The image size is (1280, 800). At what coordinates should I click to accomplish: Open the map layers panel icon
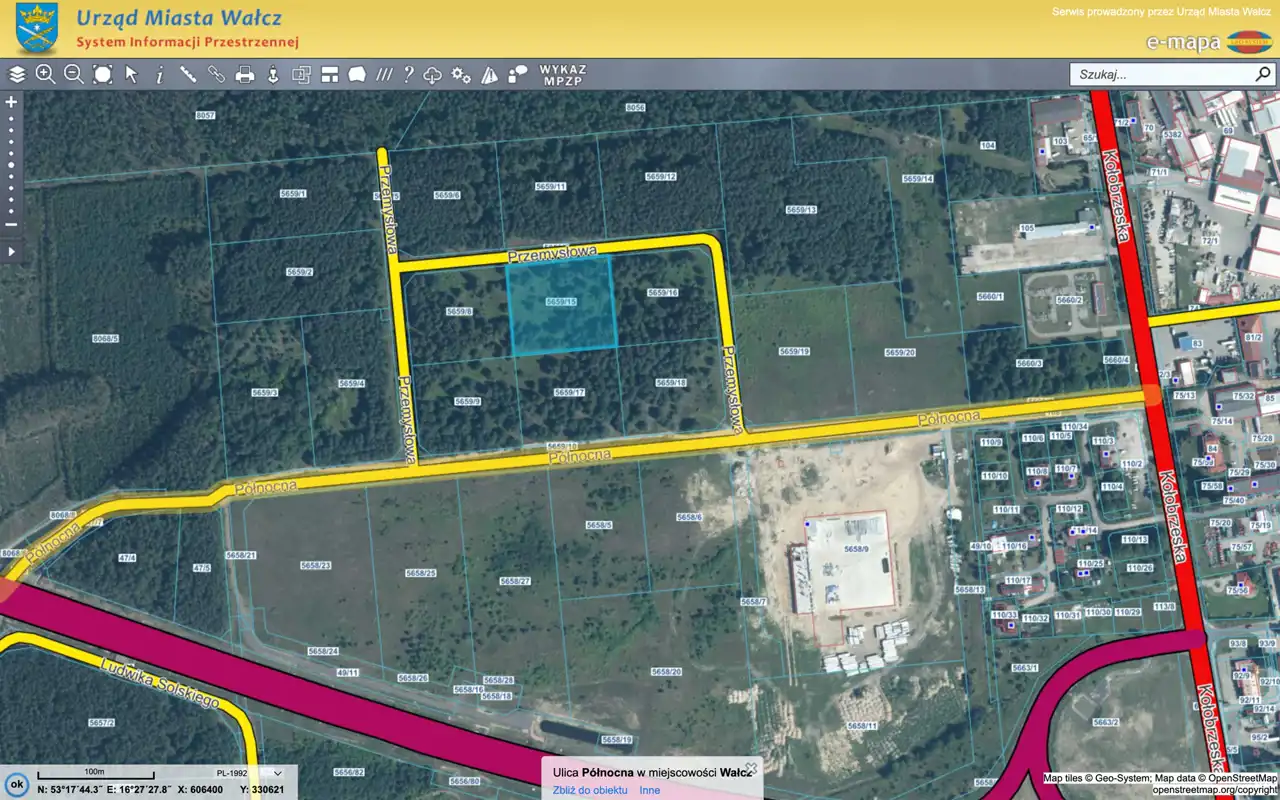coord(17,74)
